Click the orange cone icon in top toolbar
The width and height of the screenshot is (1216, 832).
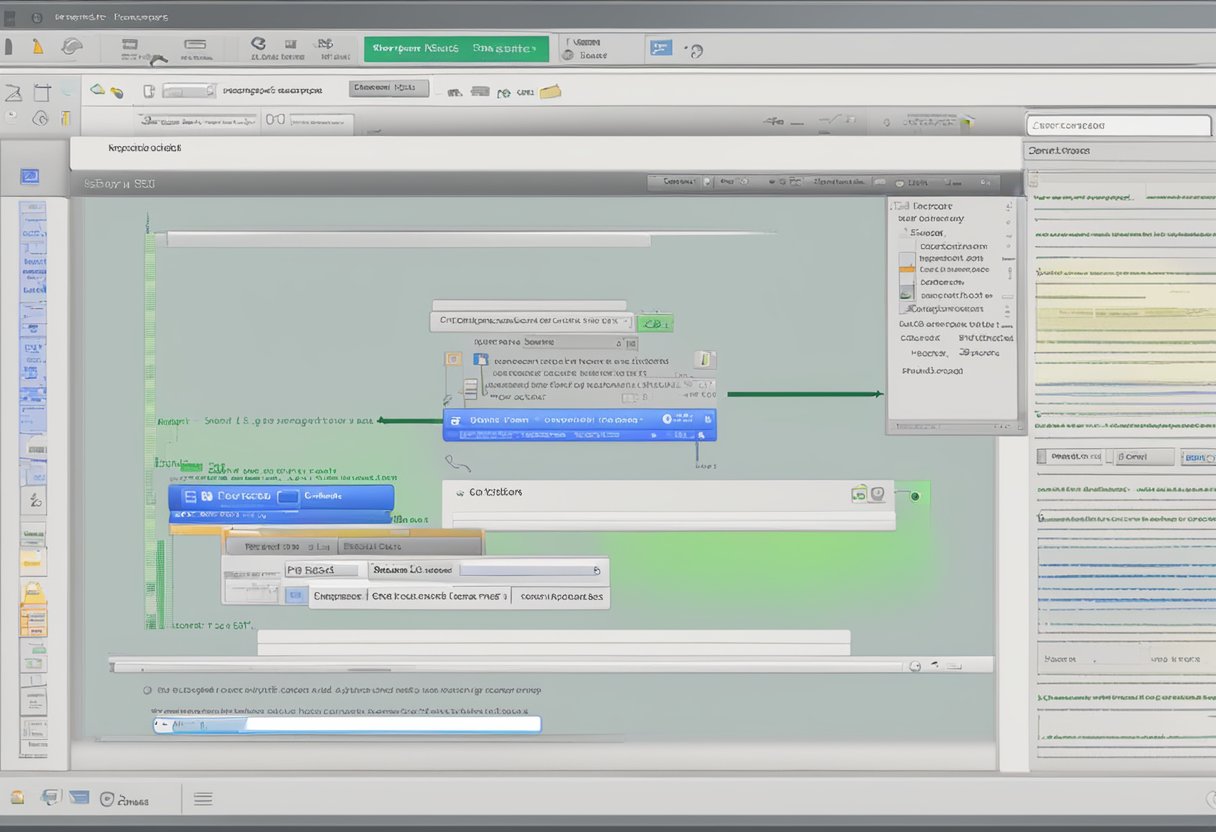[x=38, y=46]
